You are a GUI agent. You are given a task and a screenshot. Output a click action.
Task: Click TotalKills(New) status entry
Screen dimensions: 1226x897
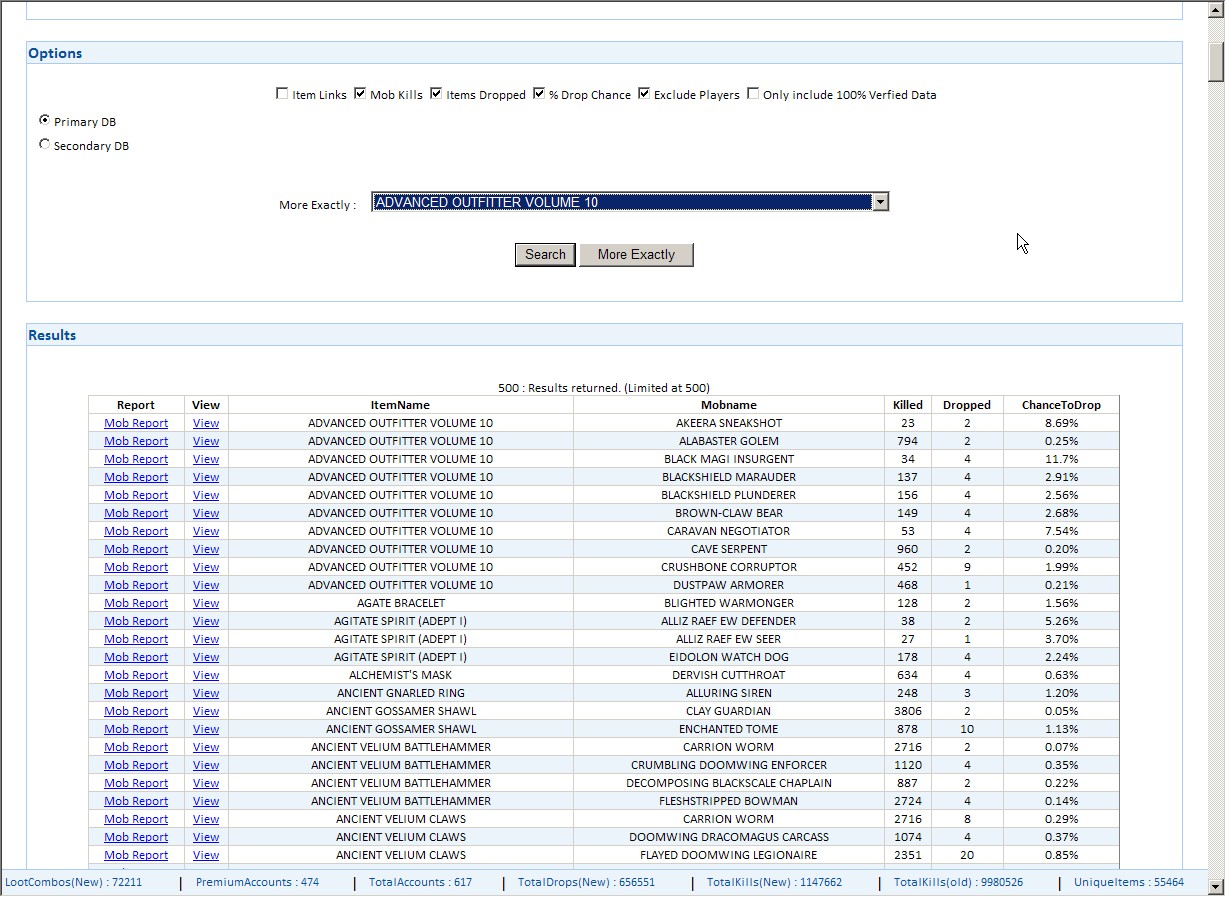tap(774, 882)
